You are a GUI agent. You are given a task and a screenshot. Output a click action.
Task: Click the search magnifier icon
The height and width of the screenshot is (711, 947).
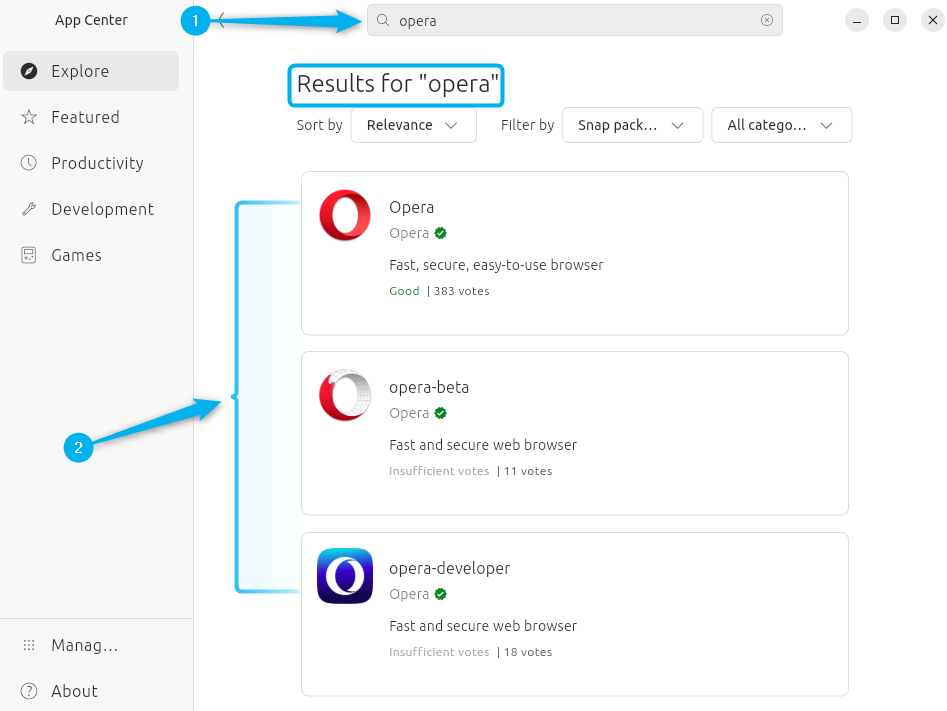[x=383, y=20]
